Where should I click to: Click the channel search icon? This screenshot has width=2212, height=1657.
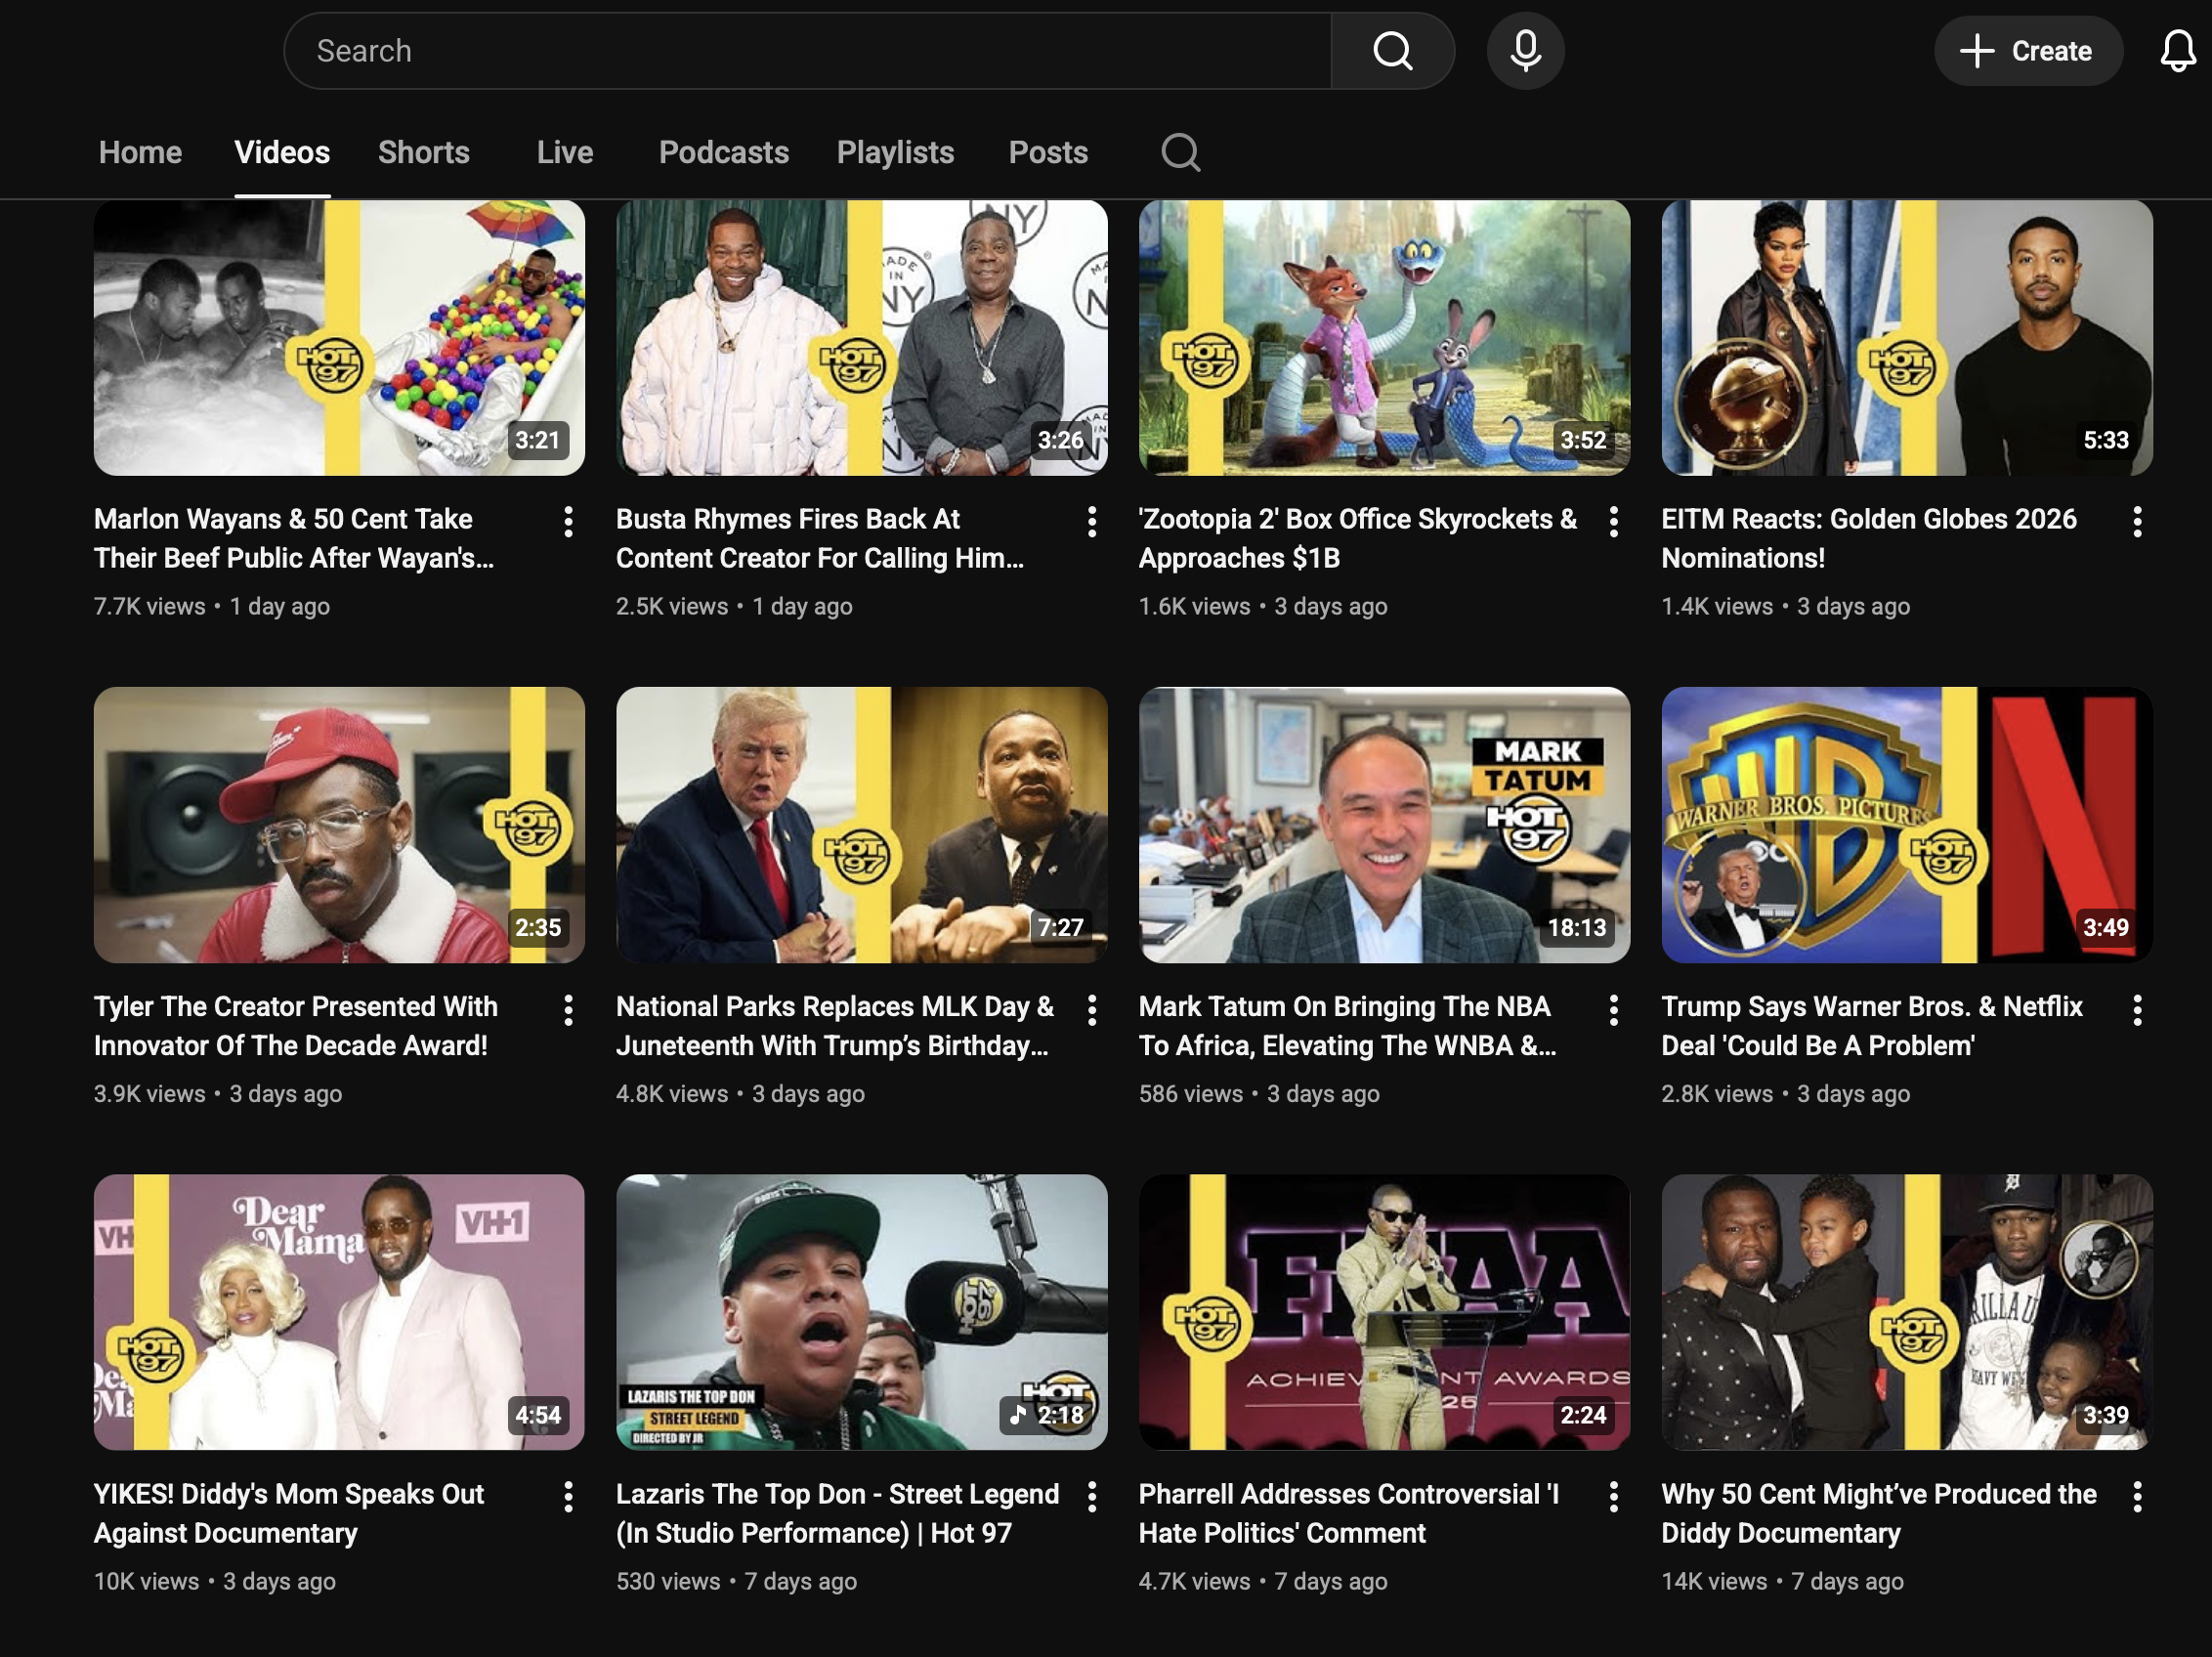1180,153
